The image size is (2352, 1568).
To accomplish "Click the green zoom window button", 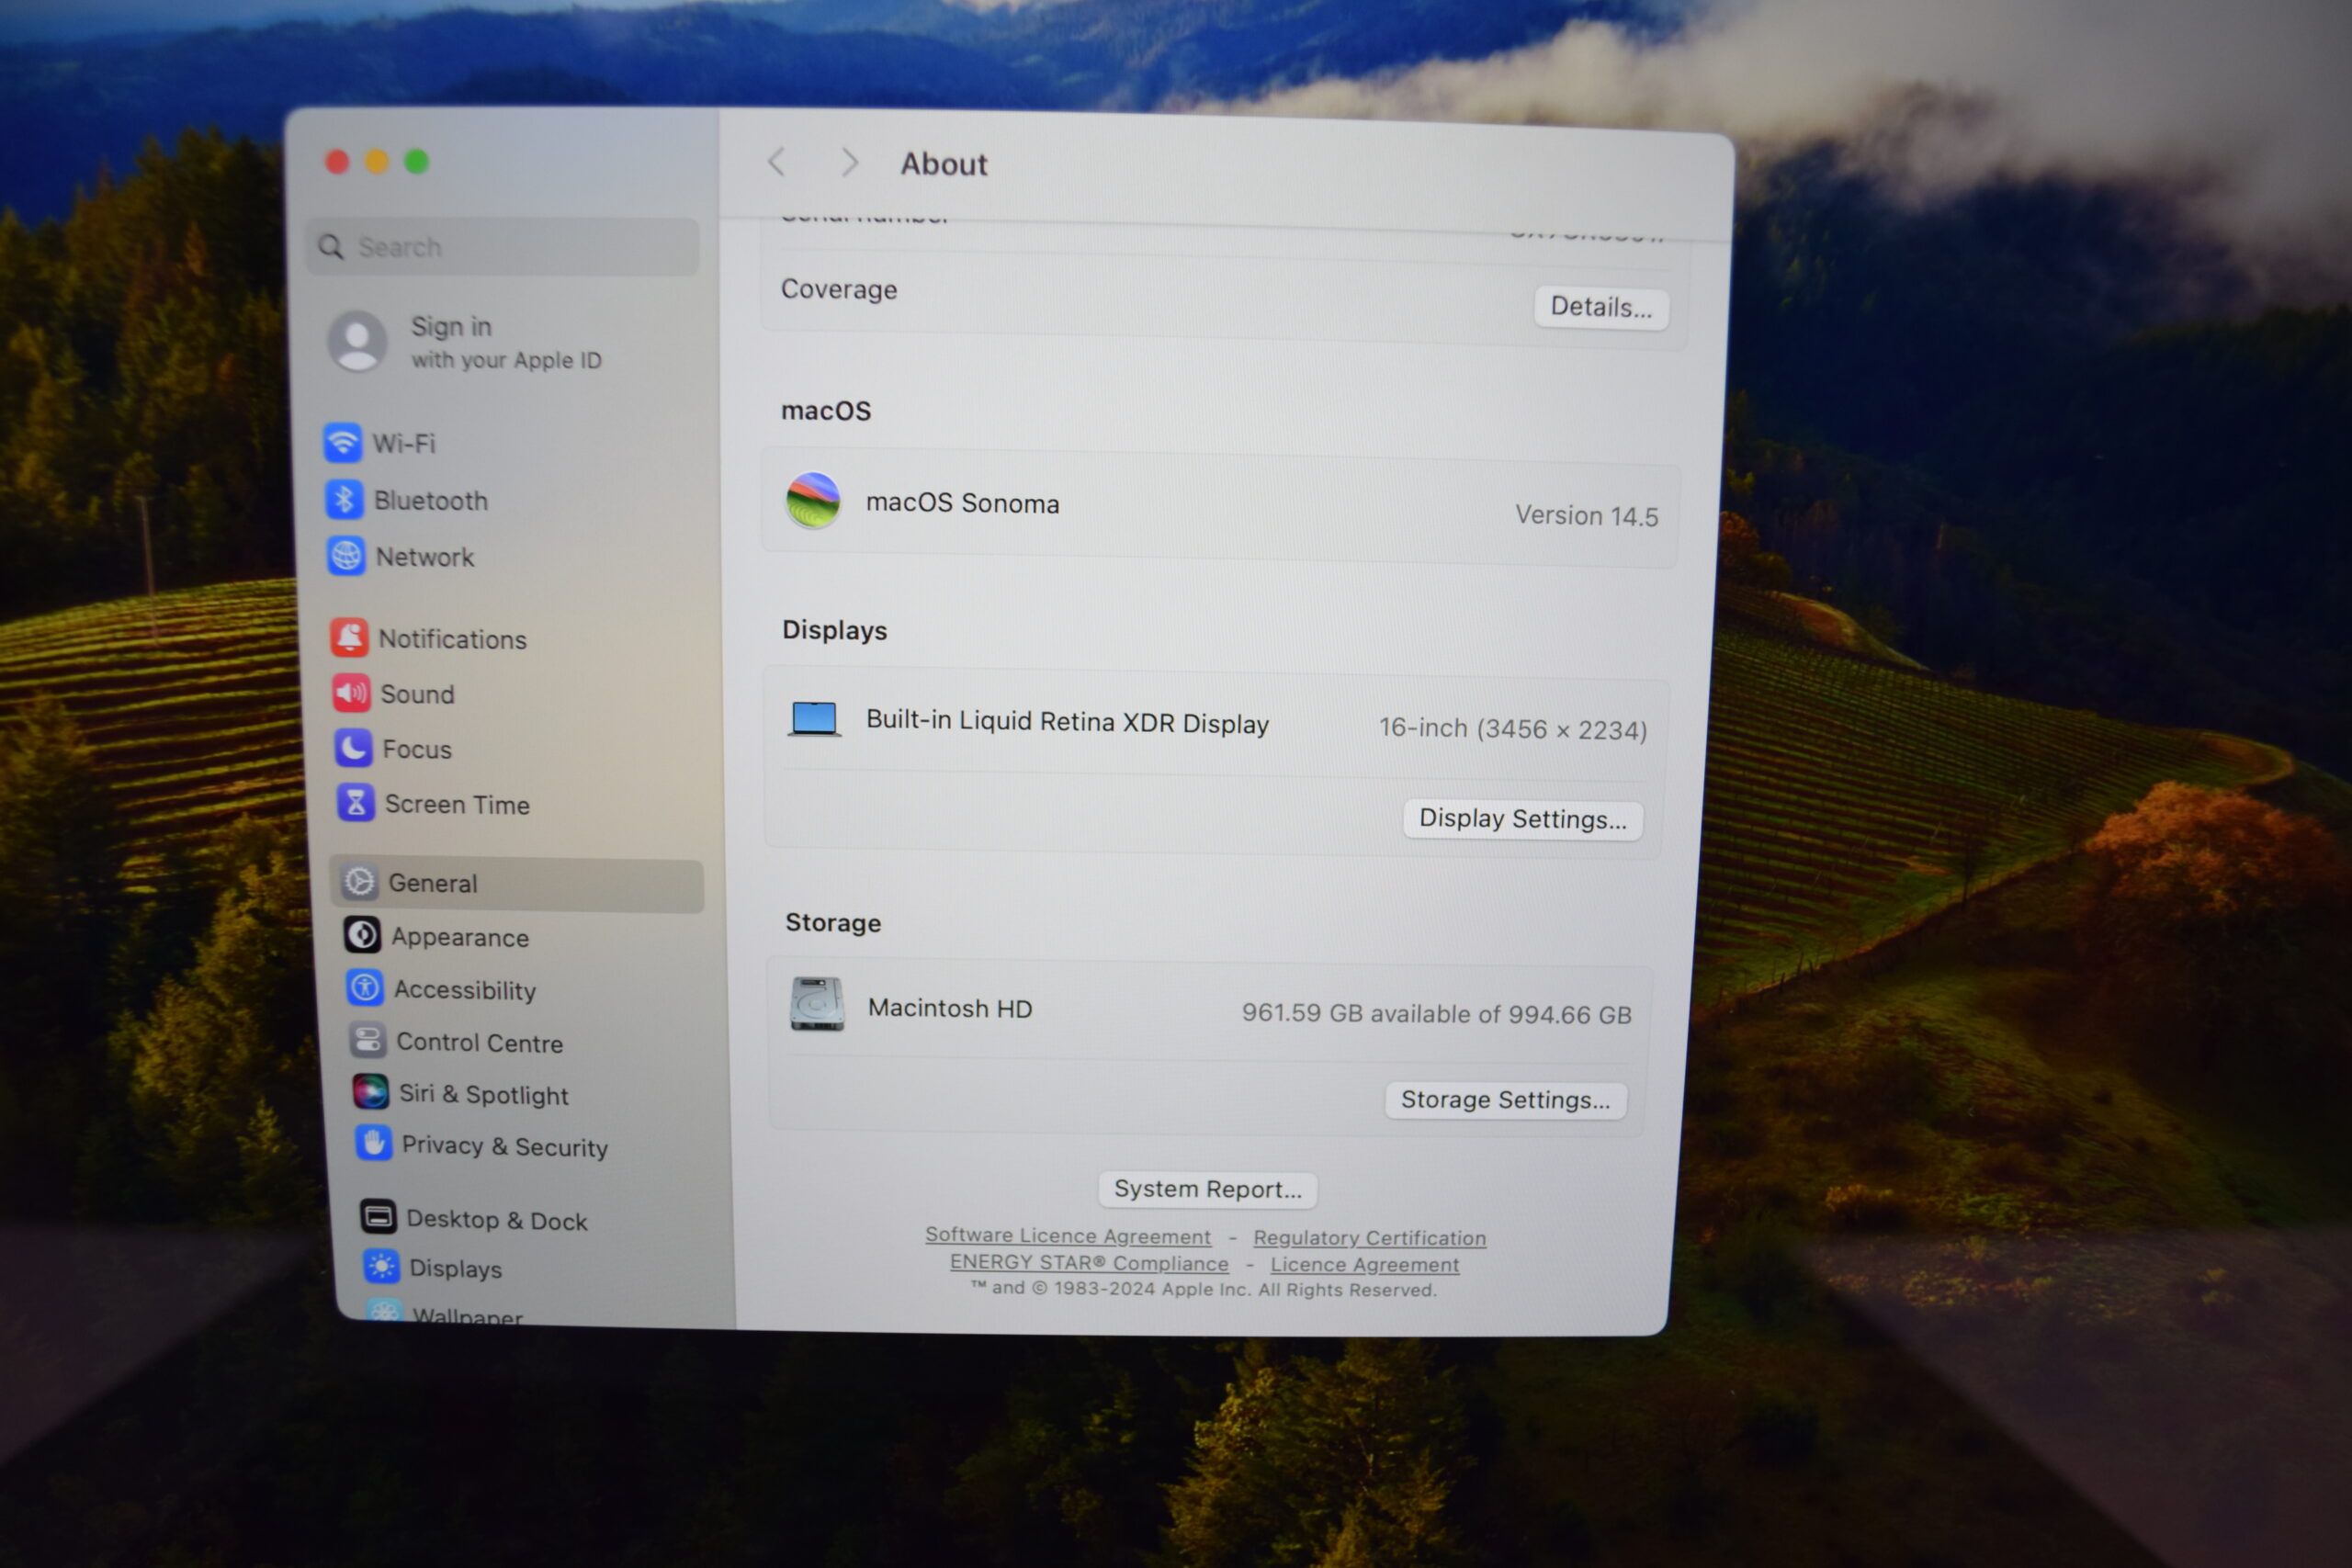I will (416, 161).
